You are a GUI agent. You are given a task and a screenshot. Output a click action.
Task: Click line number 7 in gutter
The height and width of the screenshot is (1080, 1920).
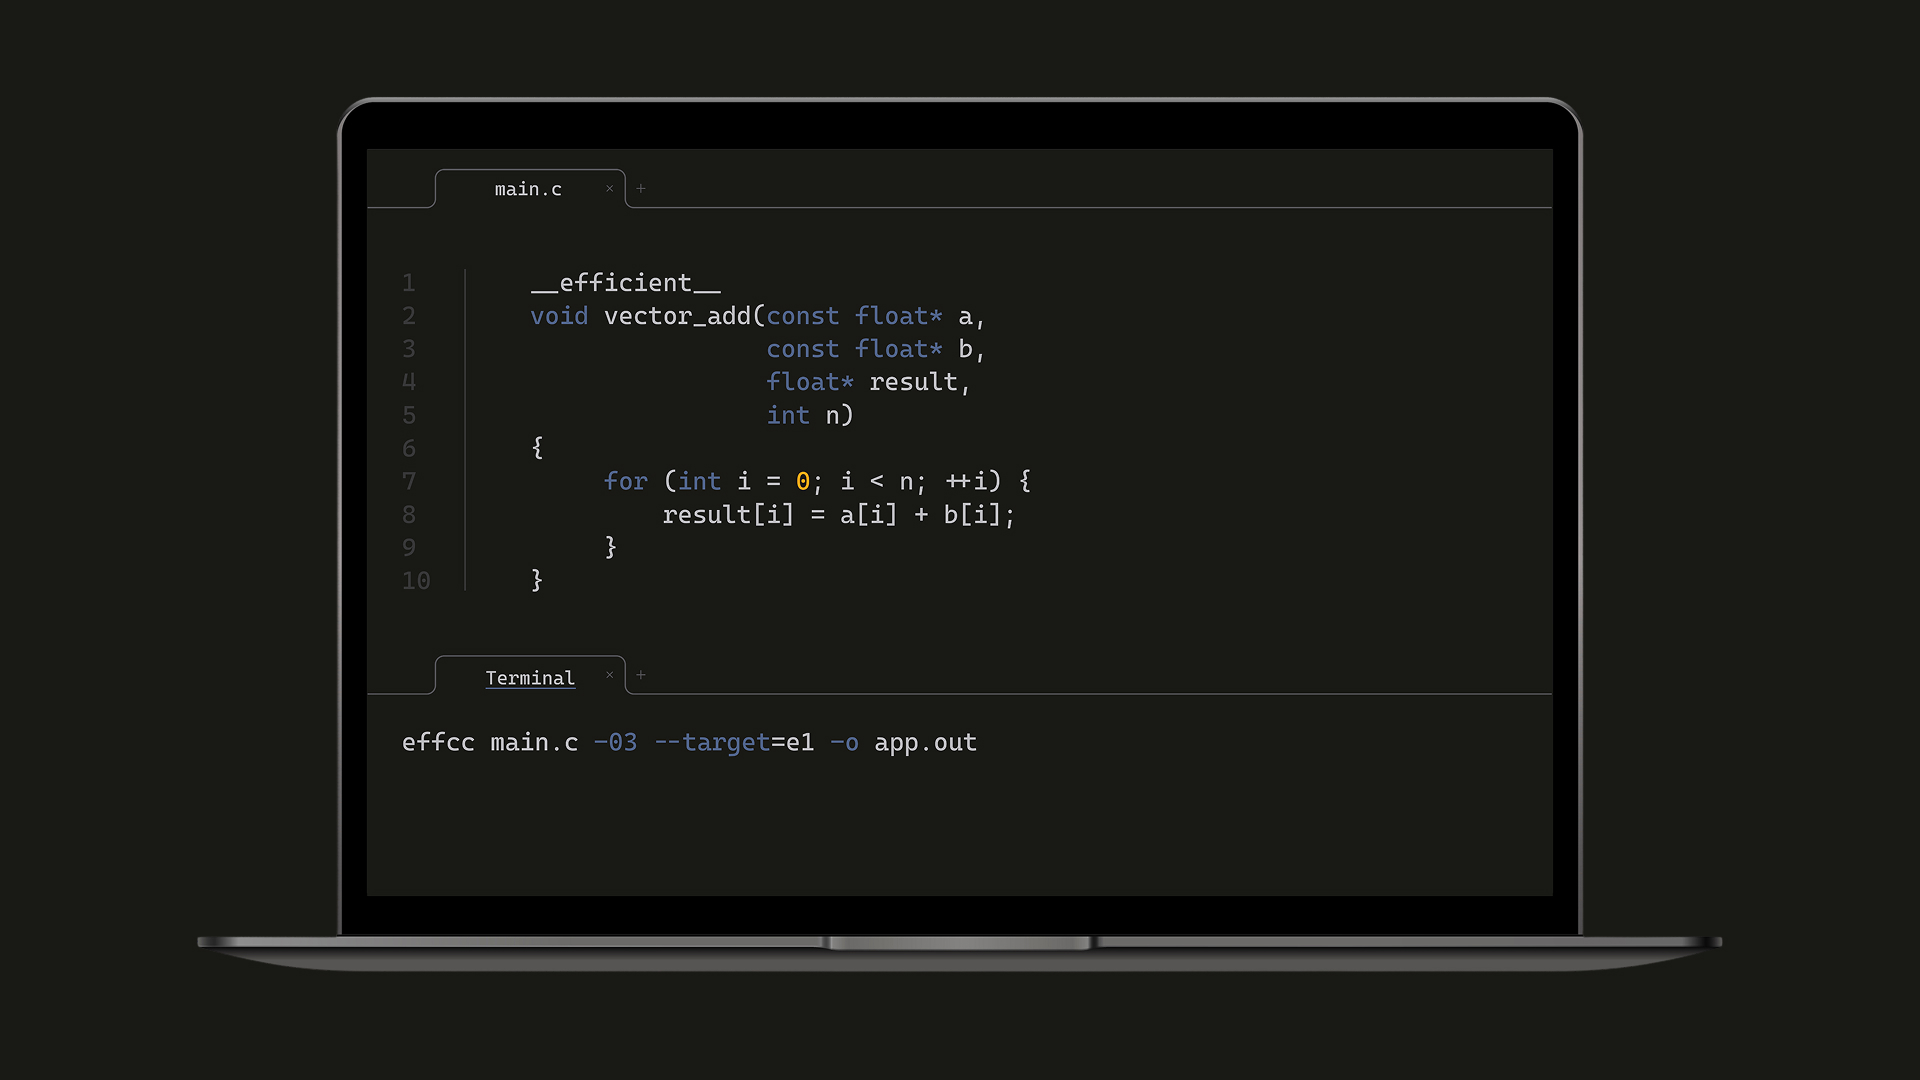pos(409,481)
